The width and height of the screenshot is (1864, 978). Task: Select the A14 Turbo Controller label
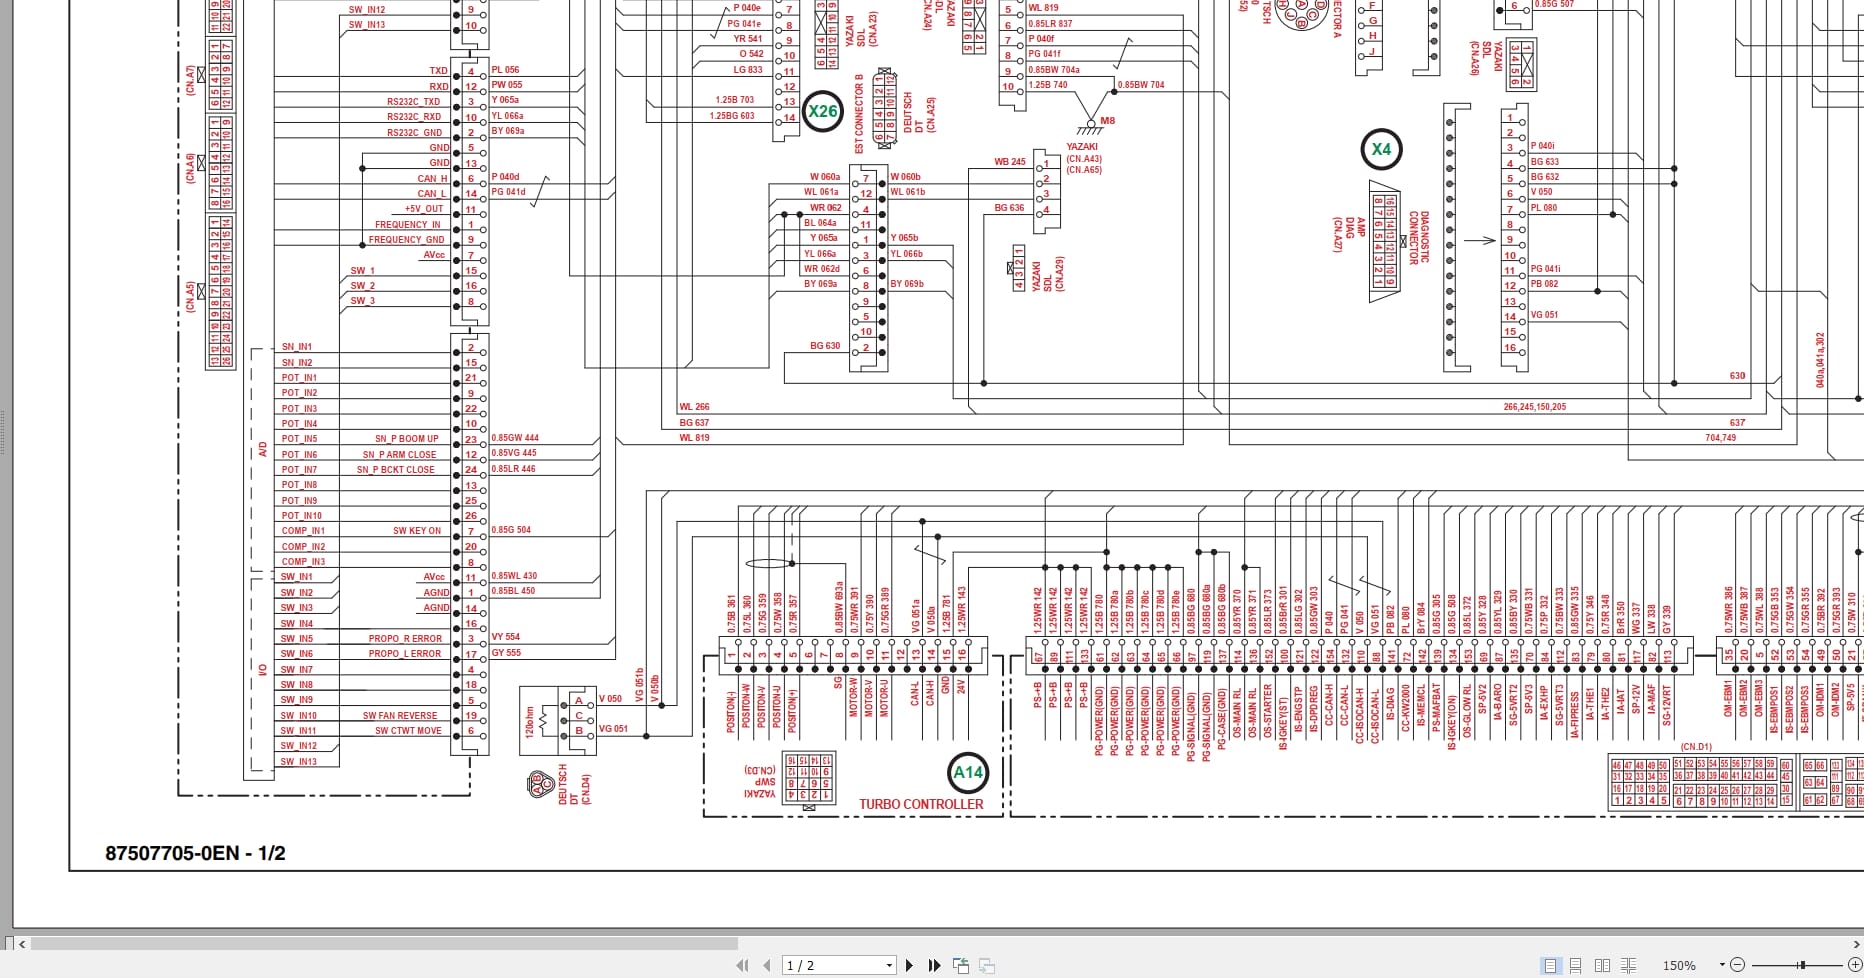(x=966, y=772)
